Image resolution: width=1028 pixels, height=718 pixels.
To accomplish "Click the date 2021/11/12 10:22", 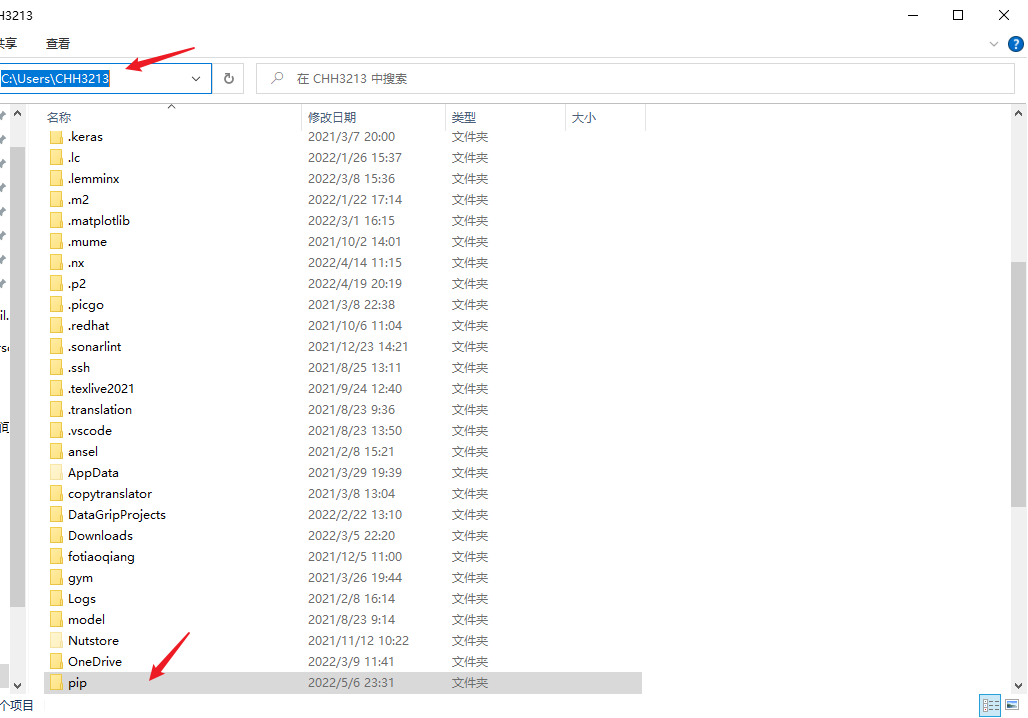I will [358, 641].
